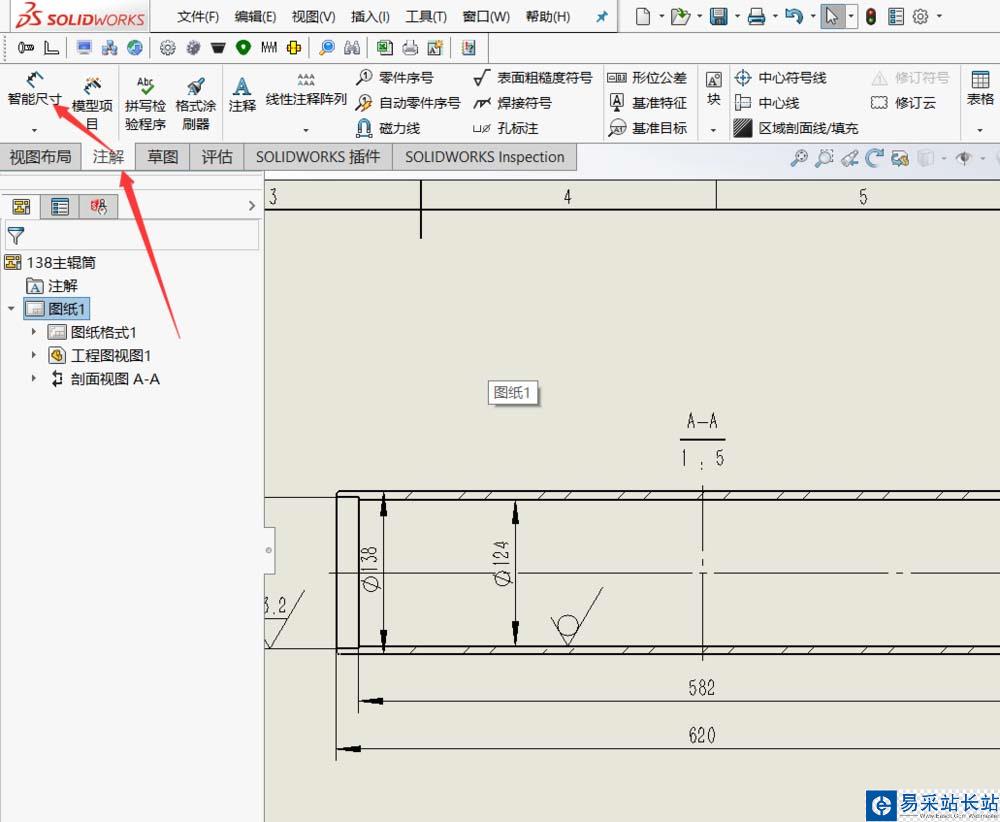Insert a Revision Cloud (修订云)
The height and width of the screenshot is (822, 1000).
pos(903,103)
